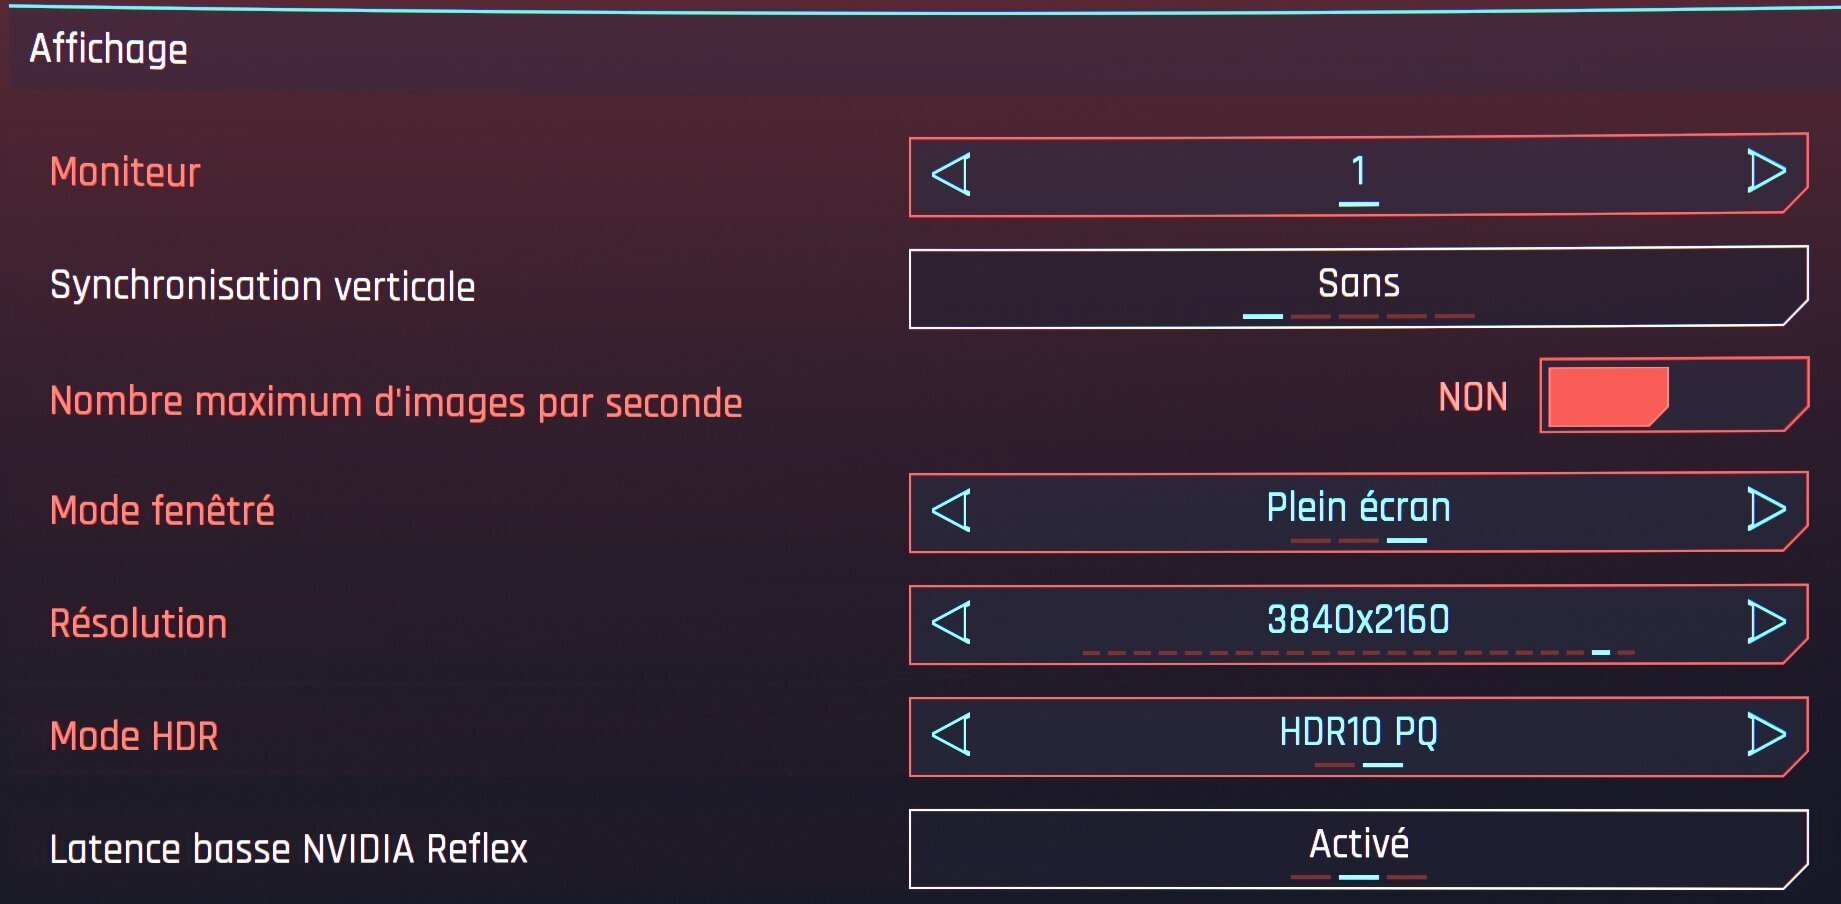Click left arrow for Mode HDR
The height and width of the screenshot is (904, 1841).
click(x=951, y=735)
